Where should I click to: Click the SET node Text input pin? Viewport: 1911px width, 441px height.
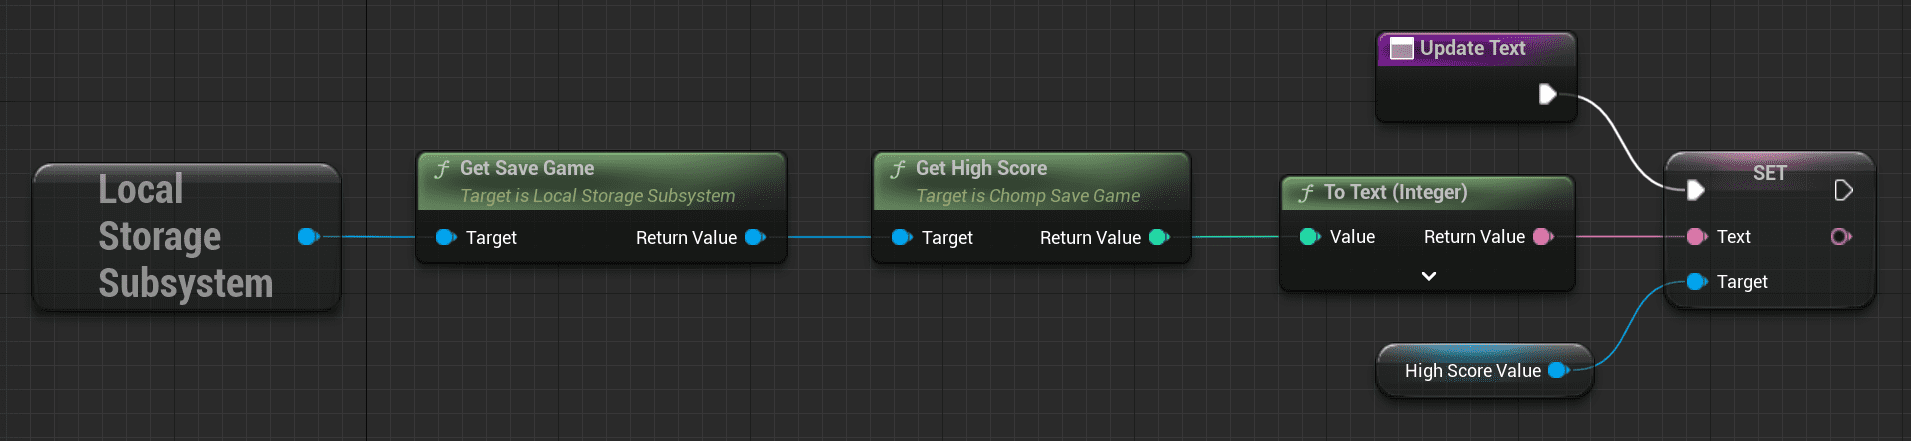click(1696, 237)
